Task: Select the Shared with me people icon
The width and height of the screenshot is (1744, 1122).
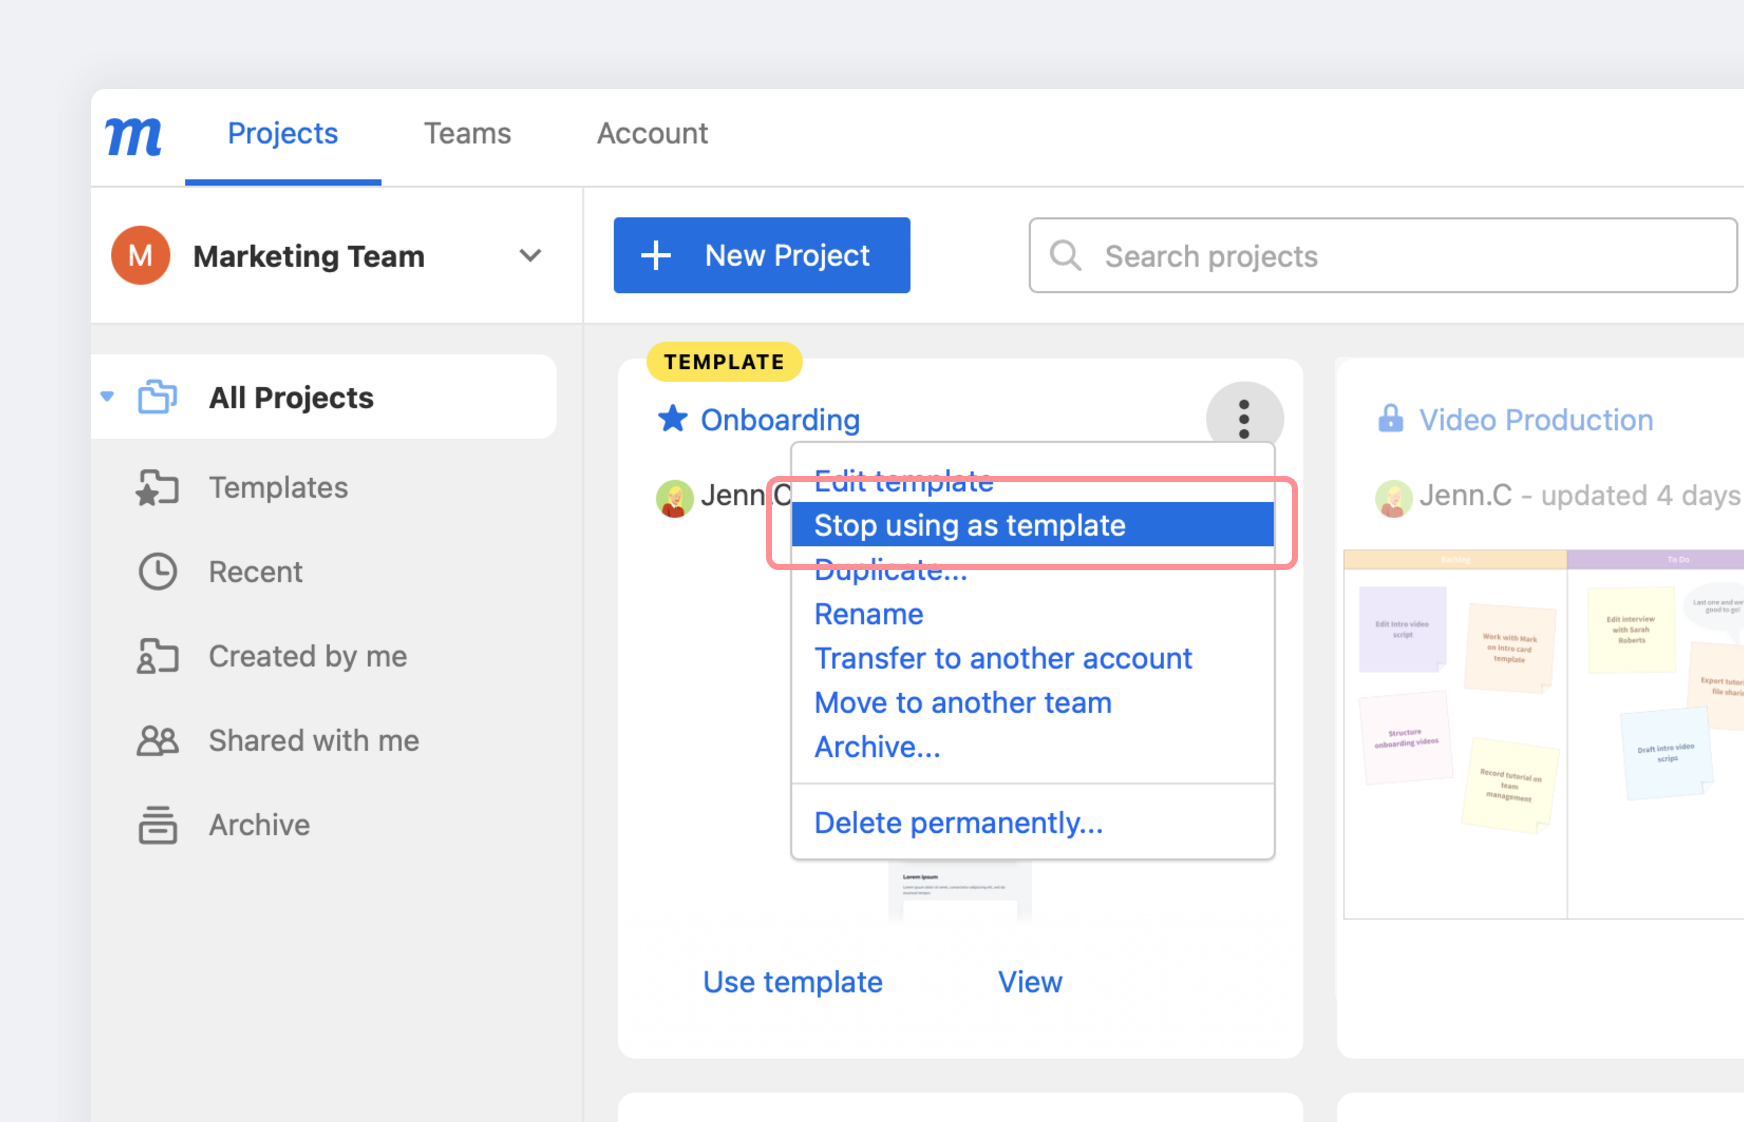Action: click(158, 741)
